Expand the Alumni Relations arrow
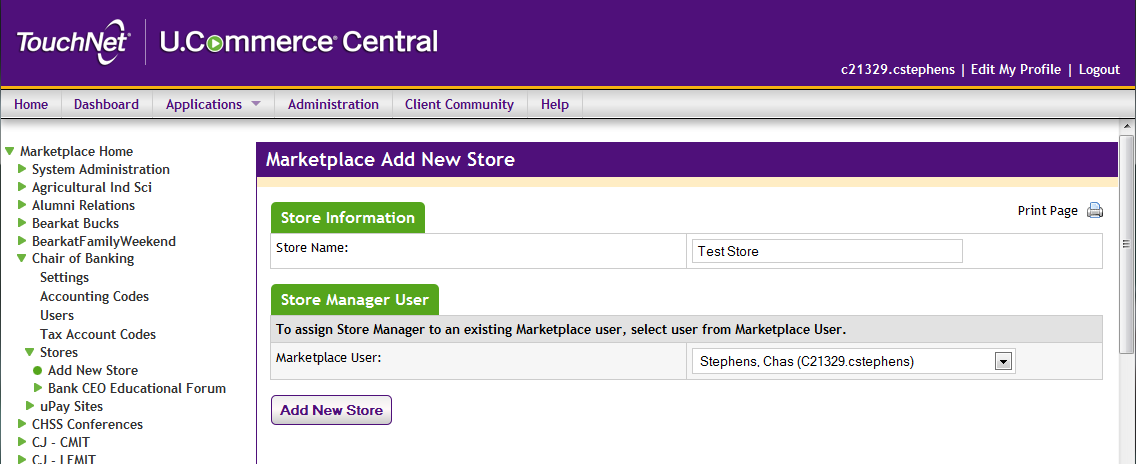This screenshot has height=464, width=1136. 22,205
